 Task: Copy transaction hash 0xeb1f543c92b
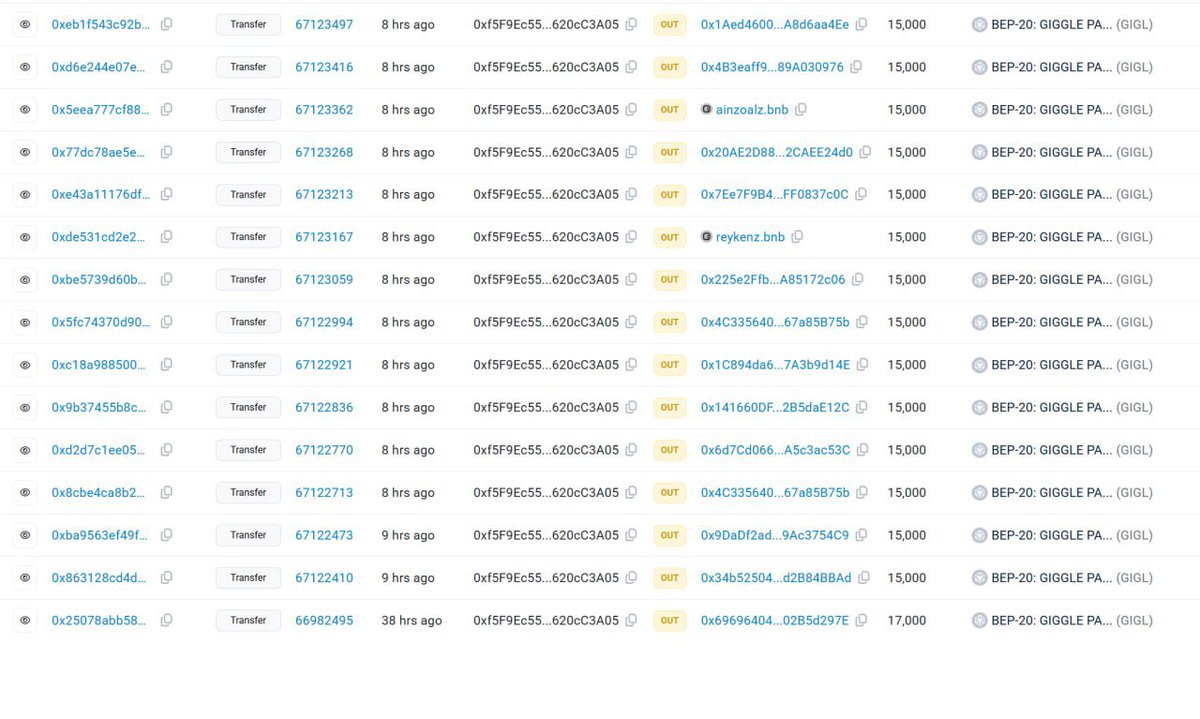pos(166,24)
